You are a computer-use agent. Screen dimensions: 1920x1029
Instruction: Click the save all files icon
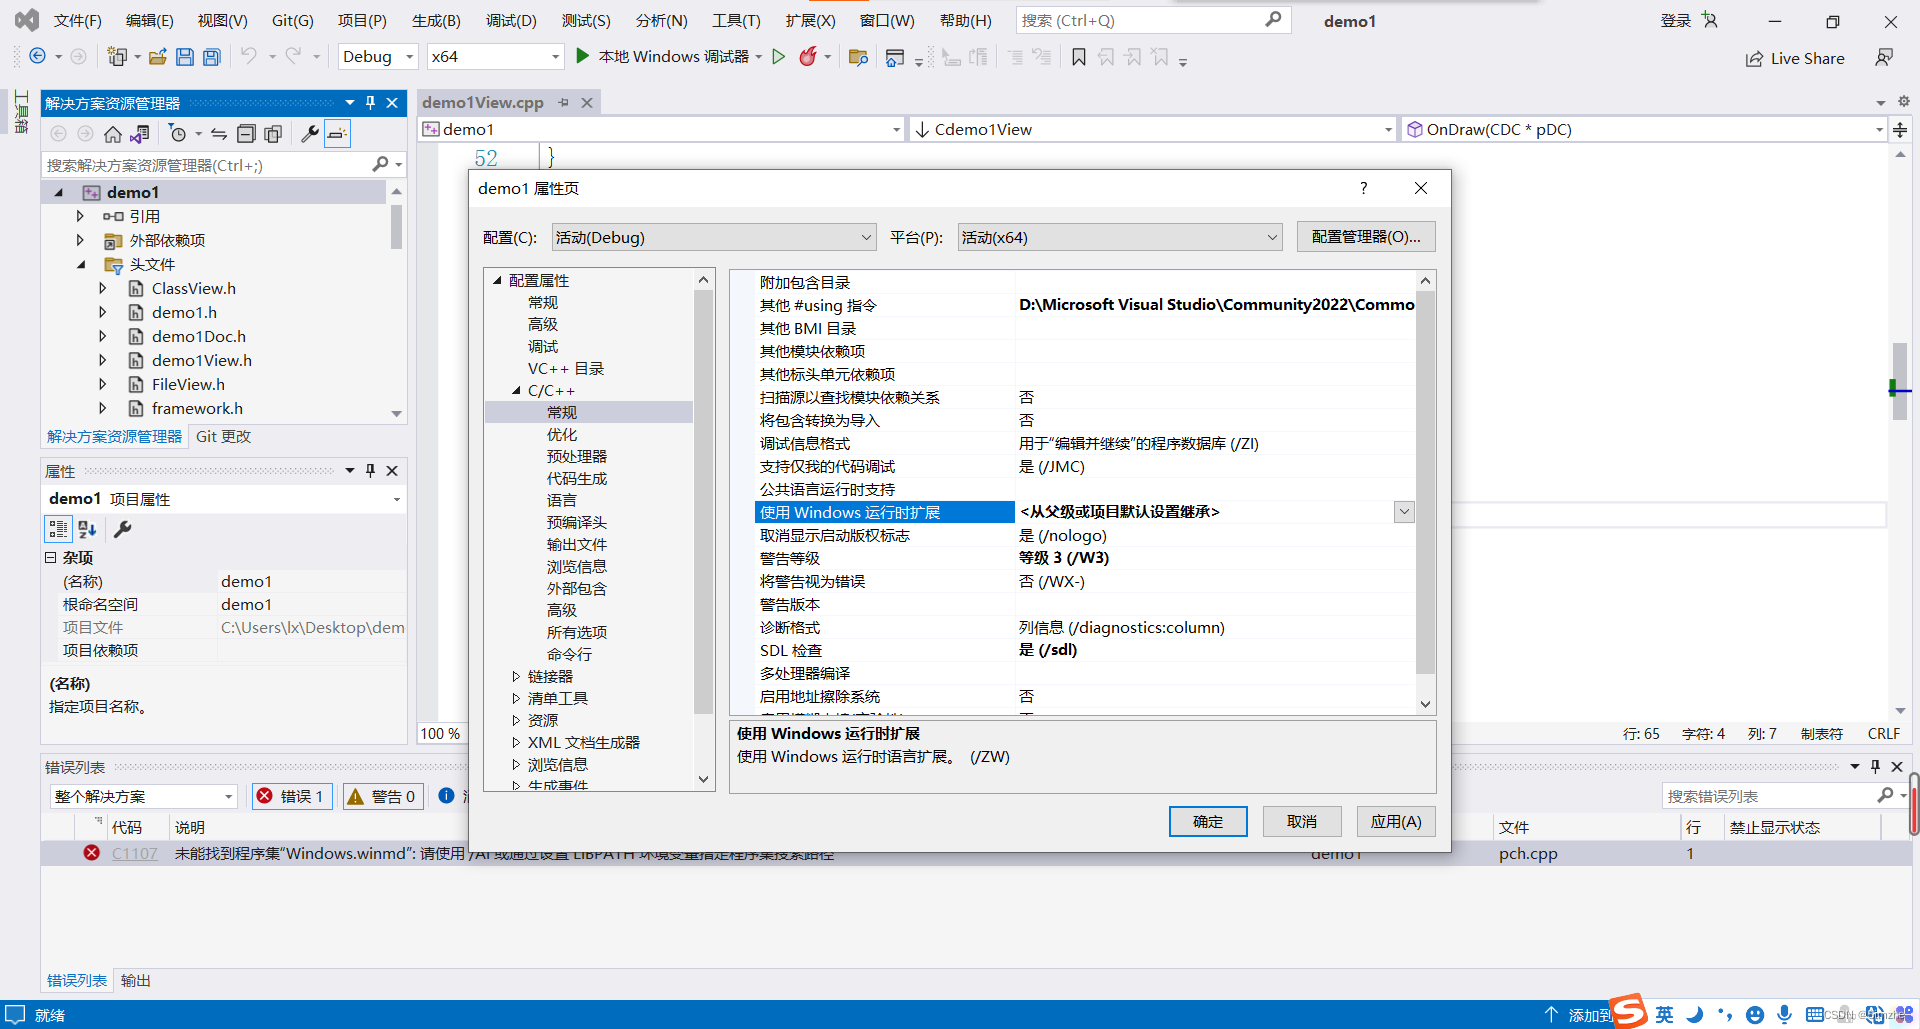pyautogui.click(x=211, y=57)
